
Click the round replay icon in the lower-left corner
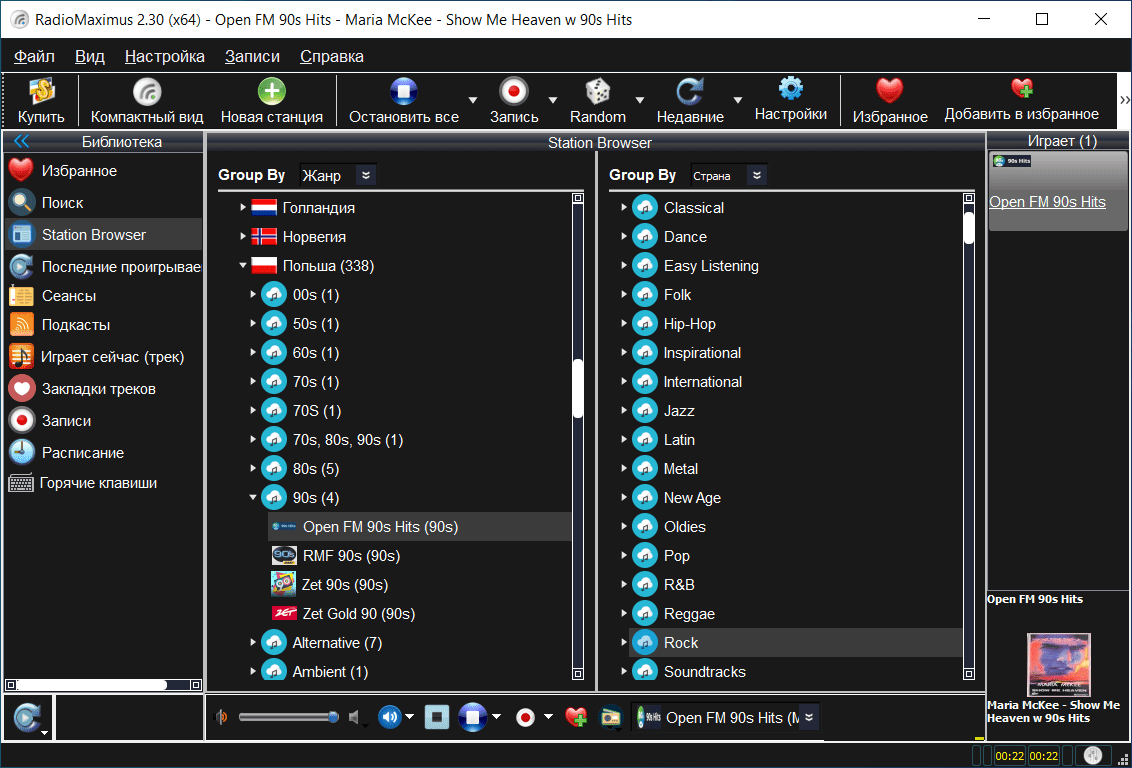click(x=28, y=717)
